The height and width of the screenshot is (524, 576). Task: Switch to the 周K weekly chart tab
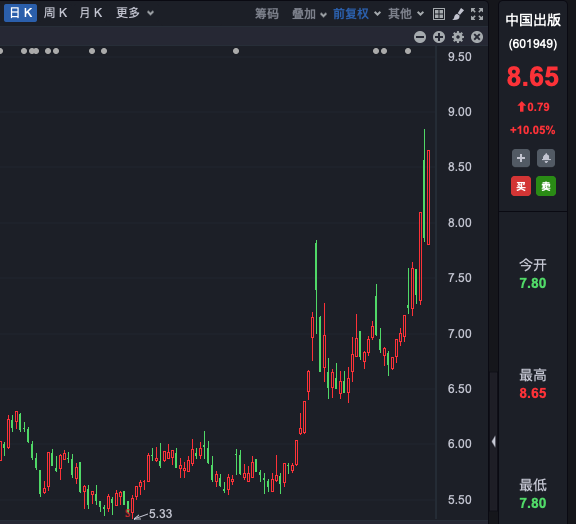55,13
